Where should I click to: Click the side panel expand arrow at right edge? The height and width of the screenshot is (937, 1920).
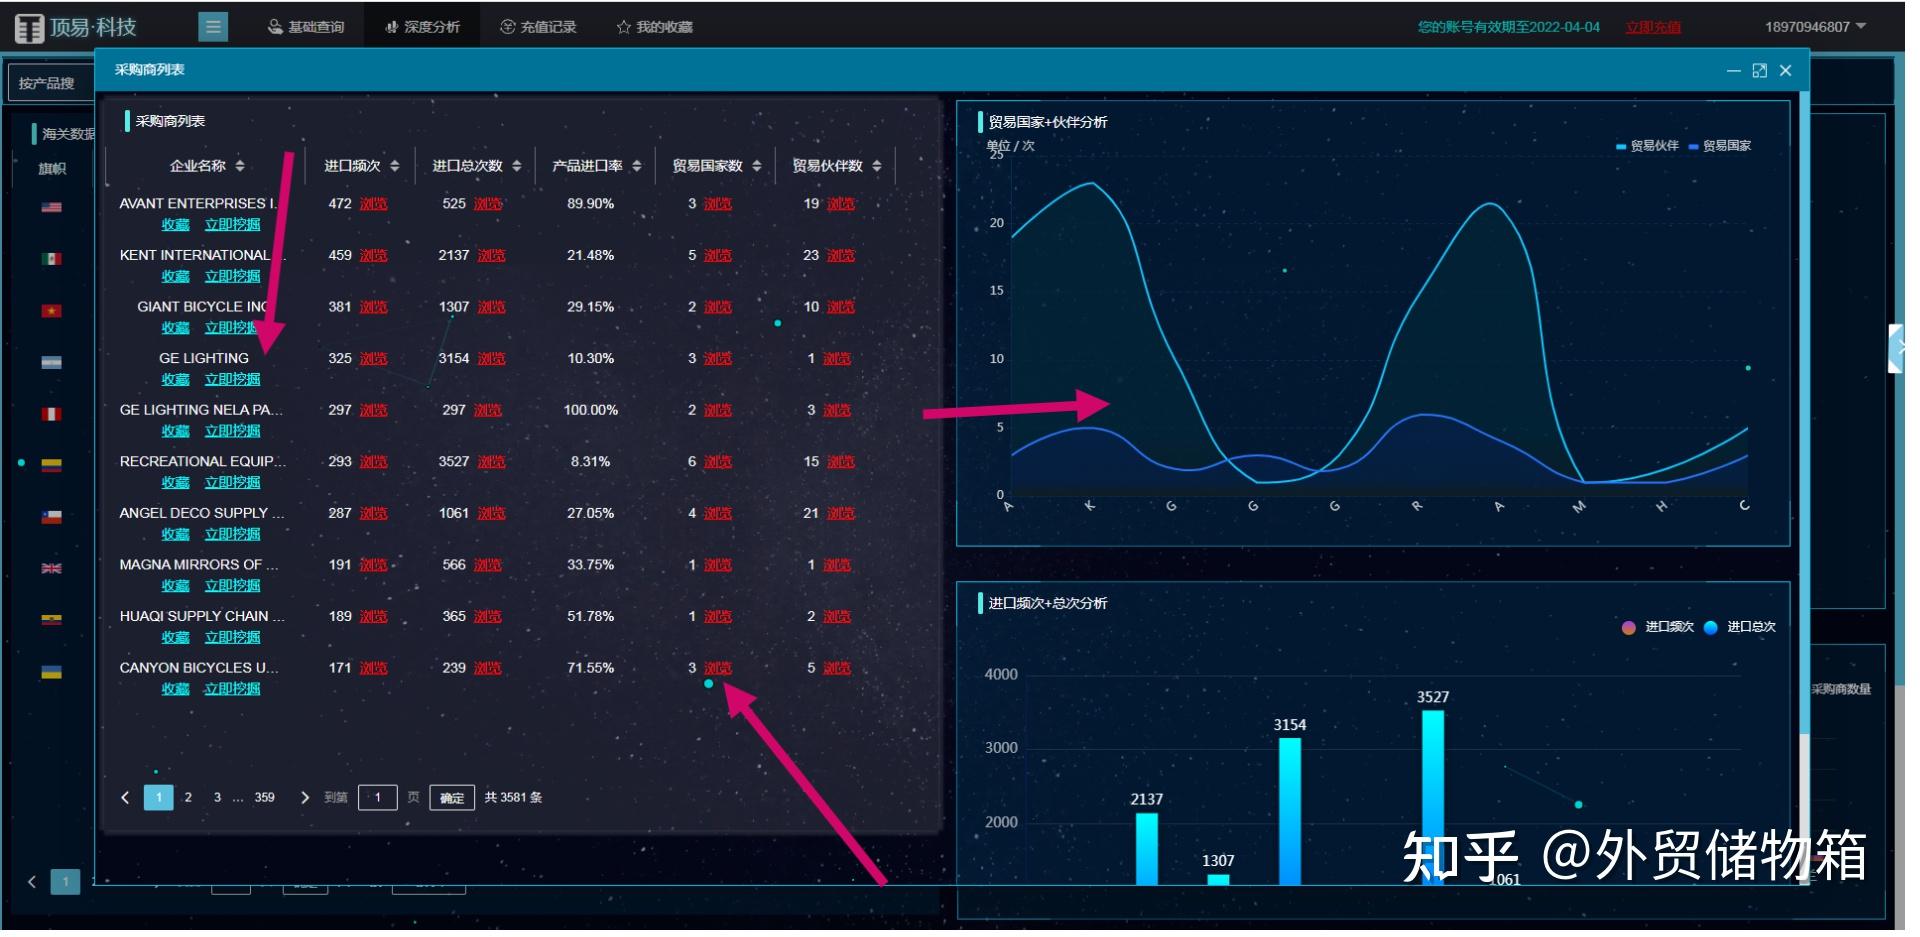point(1895,349)
